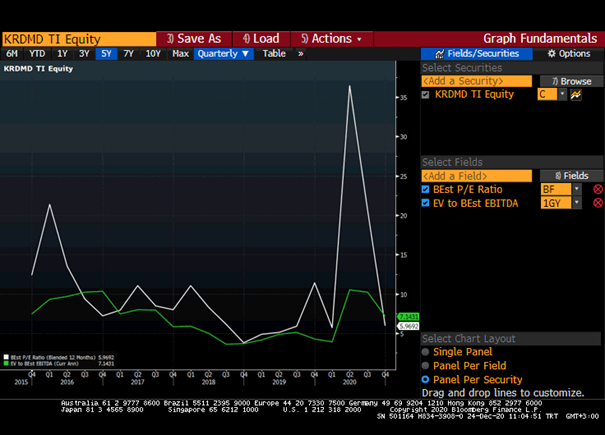
Task: Select the Panel Per Security layout
Action: pos(425,379)
